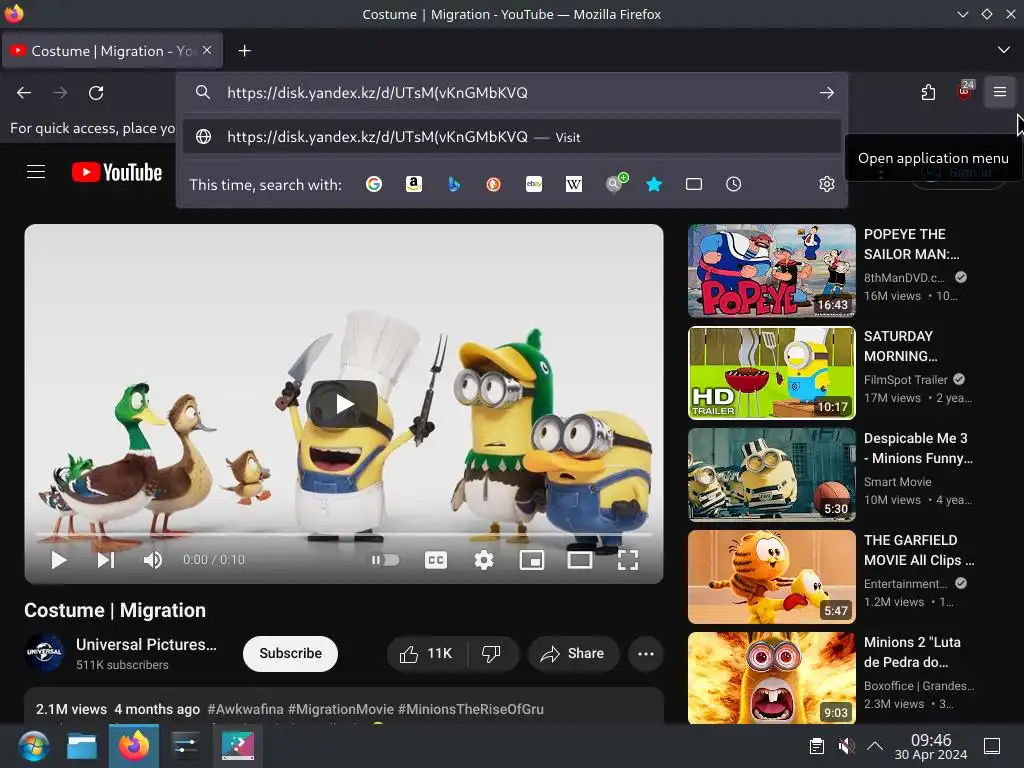Search this time with Amazon icon
This screenshot has height=768, width=1024.
pos(413,184)
